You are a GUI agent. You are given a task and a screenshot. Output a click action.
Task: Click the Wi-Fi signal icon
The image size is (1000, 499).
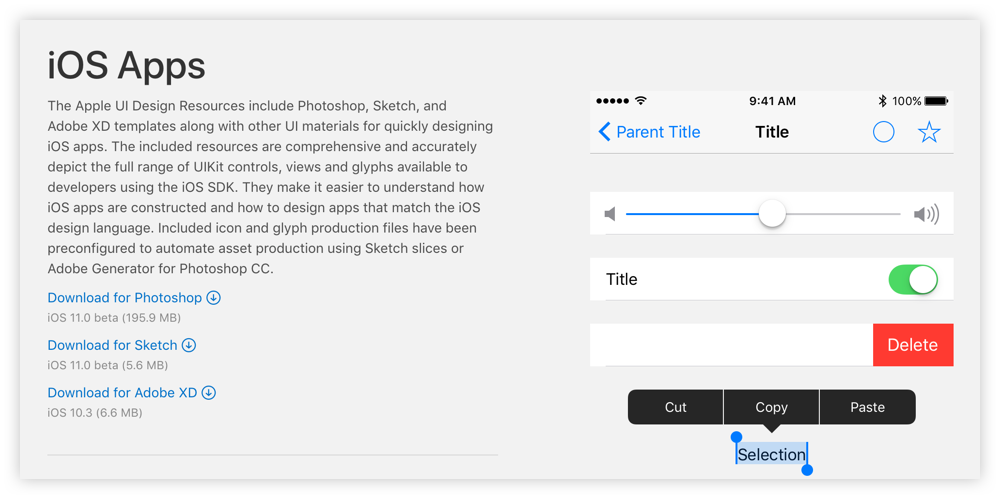(641, 101)
